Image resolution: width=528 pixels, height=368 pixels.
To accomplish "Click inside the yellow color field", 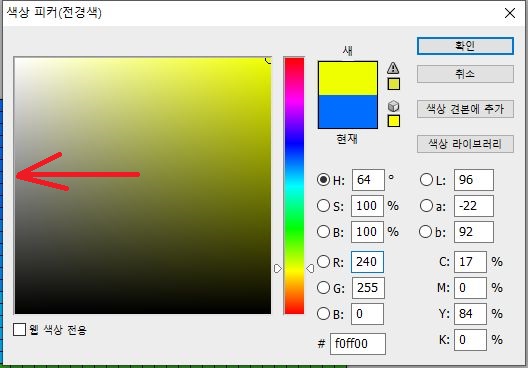I will 143,186.
